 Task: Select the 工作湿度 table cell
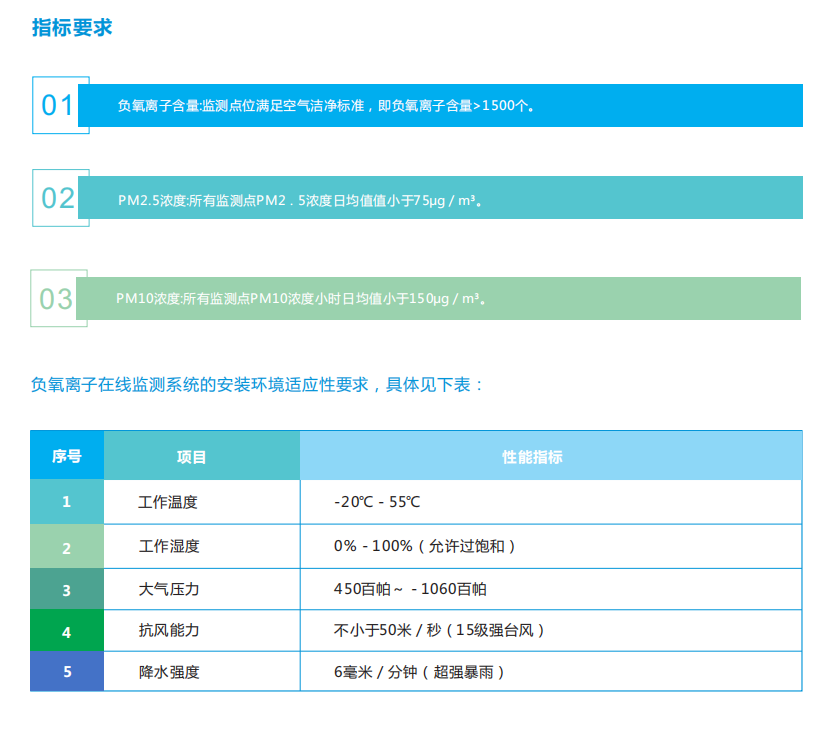coord(167,545)
